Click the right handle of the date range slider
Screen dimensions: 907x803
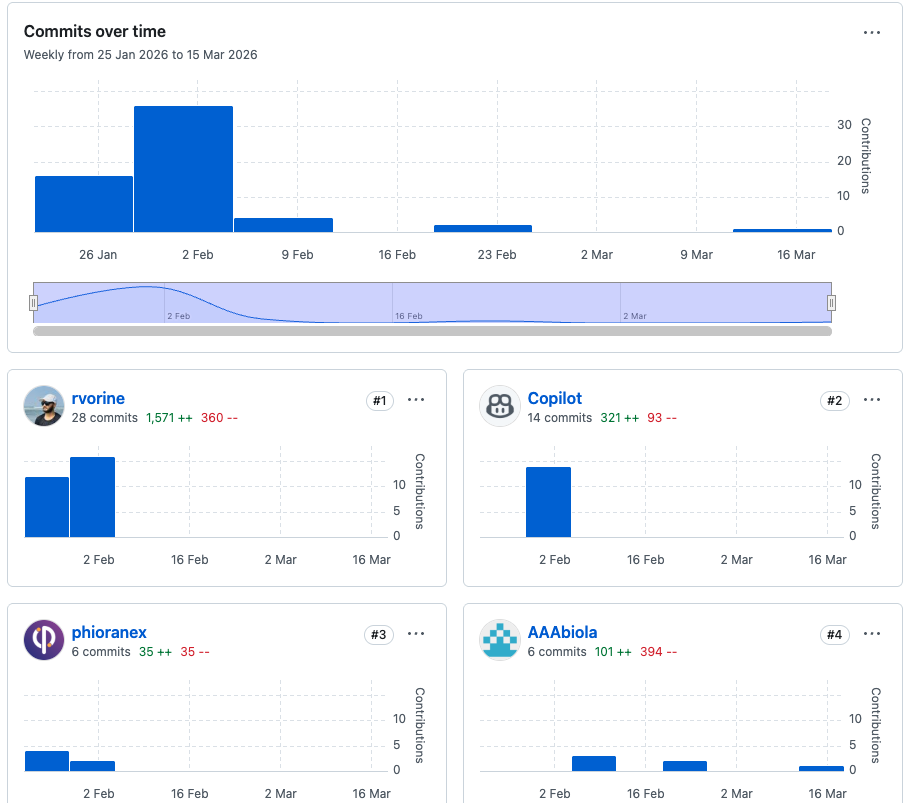tap(831, 302)
